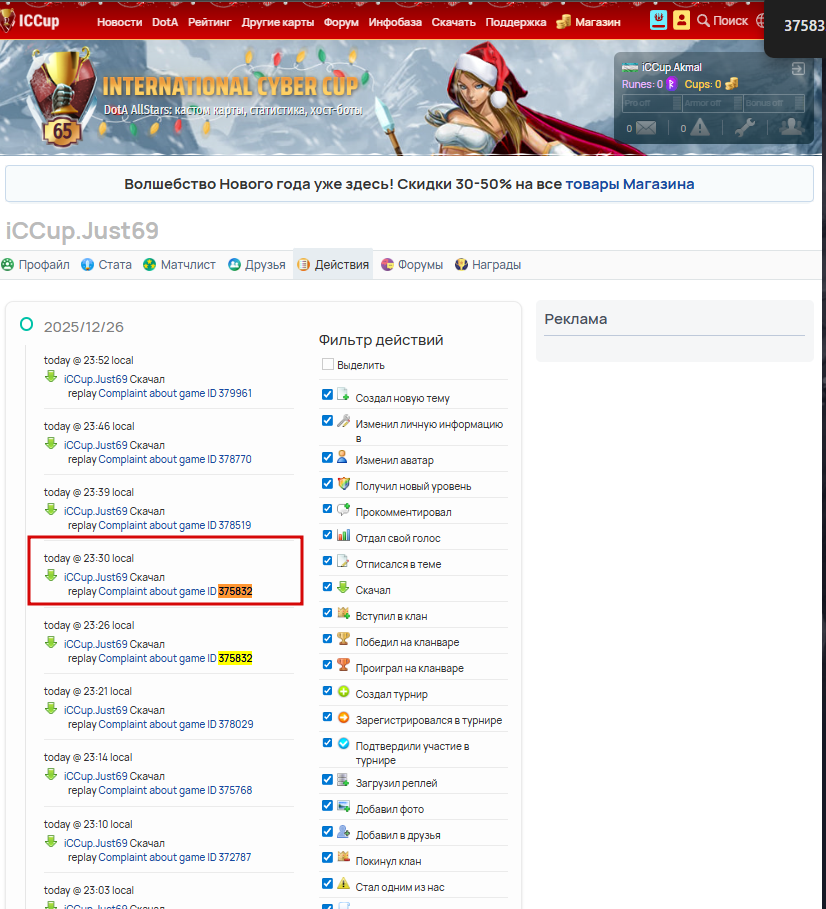Screen dimensions: 826x909
Task: Open Complaint about game ID 379961
Action: pyautogui.click(x=175, y=393)
